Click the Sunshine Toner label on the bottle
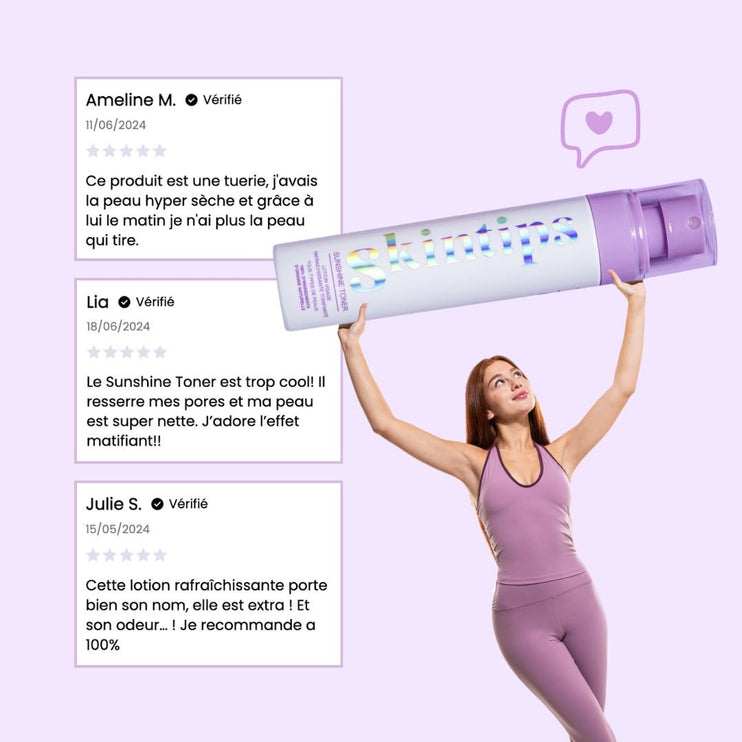The image size is (742, 742). coord(341,281)
